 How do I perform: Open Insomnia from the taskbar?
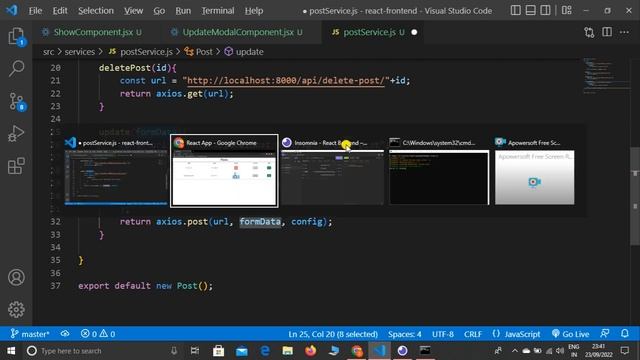402,351
